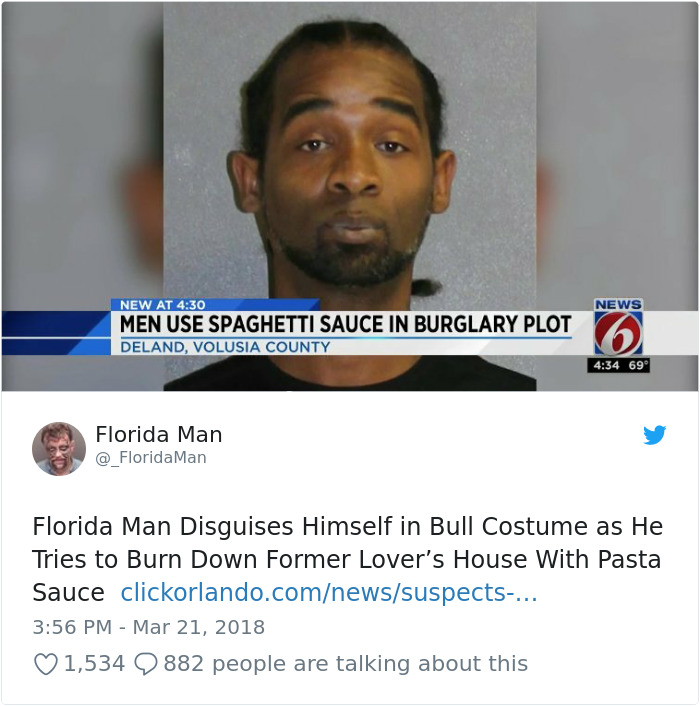Screen dimensions: 700x706
Task: Like the tweet with the heart icon
Action: pyautogui.click(x=46, y=664)
